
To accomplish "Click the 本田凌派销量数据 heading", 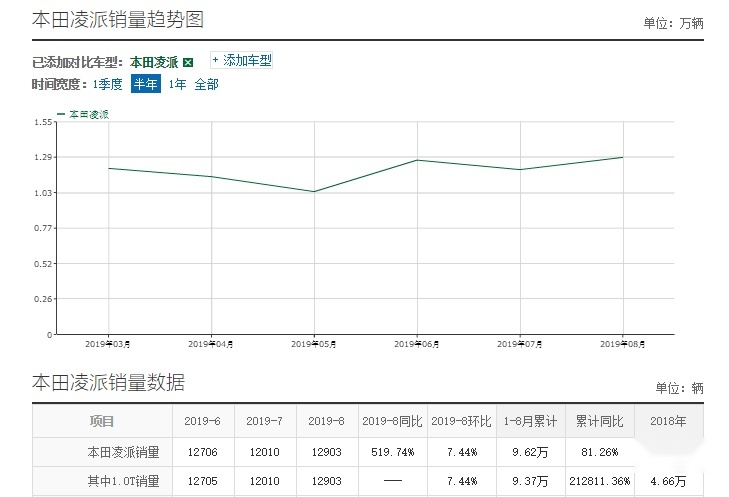I will pos(108,383).
